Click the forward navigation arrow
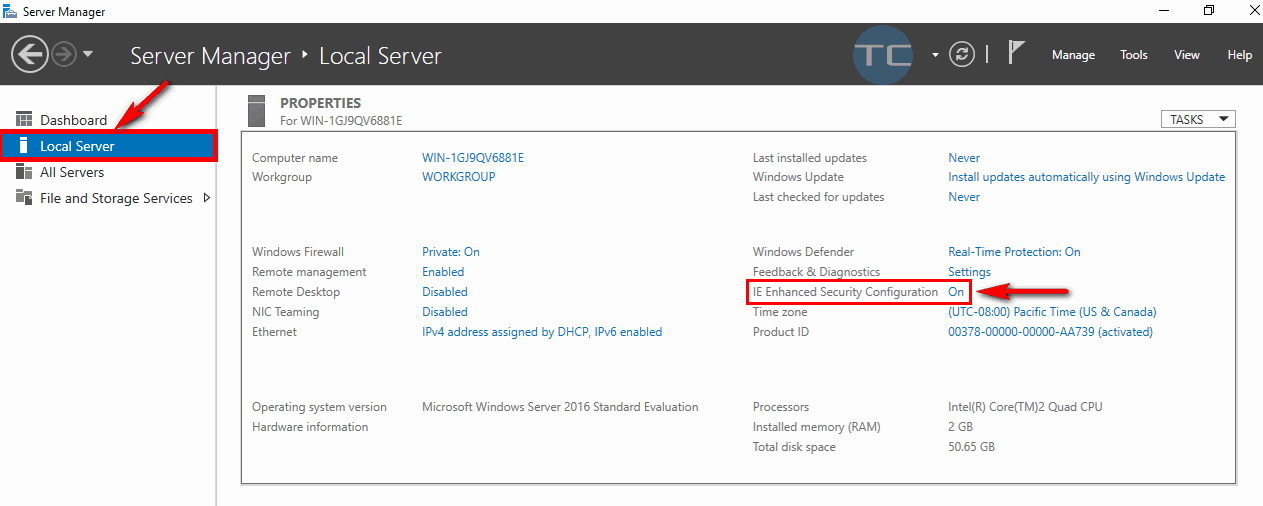This screenshot has width=1263, height=506. point(64,54)
